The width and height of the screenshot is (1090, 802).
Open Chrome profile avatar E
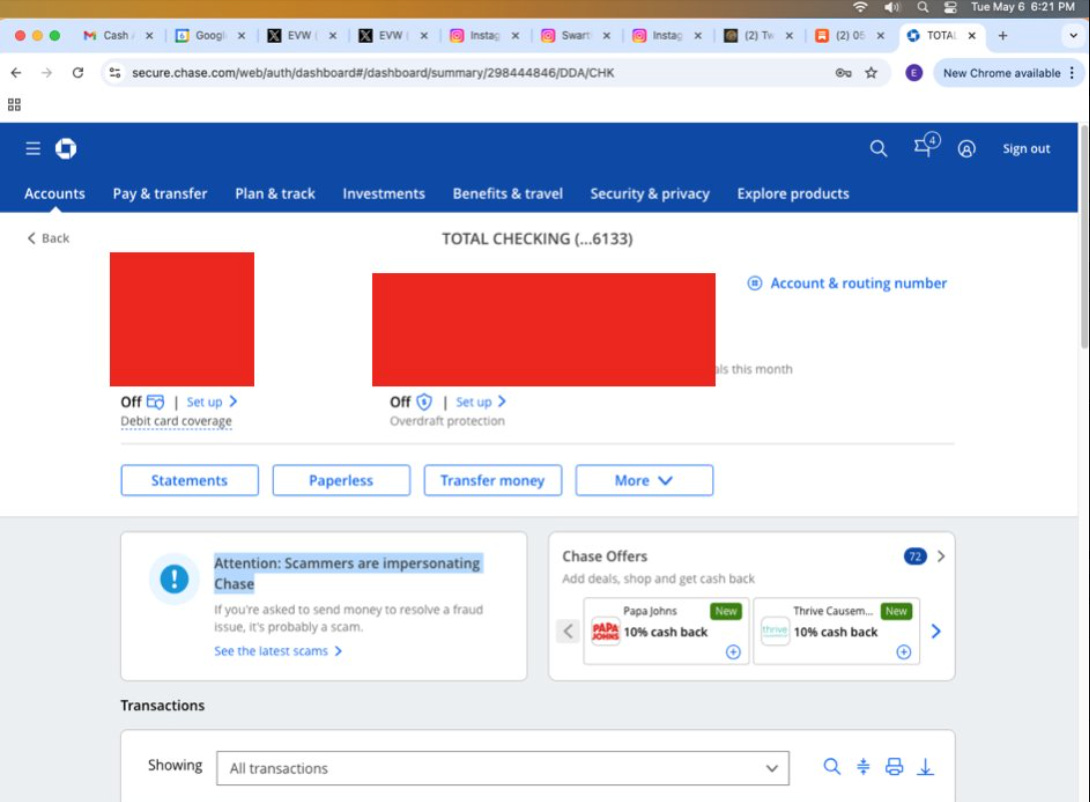pyautogui.click(x=913, y=73)
